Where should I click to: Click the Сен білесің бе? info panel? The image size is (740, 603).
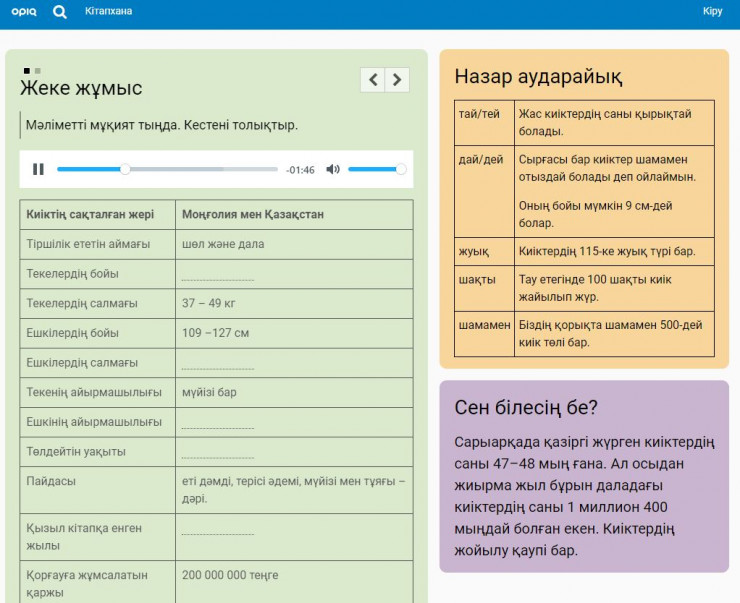(x=584, y=476)
